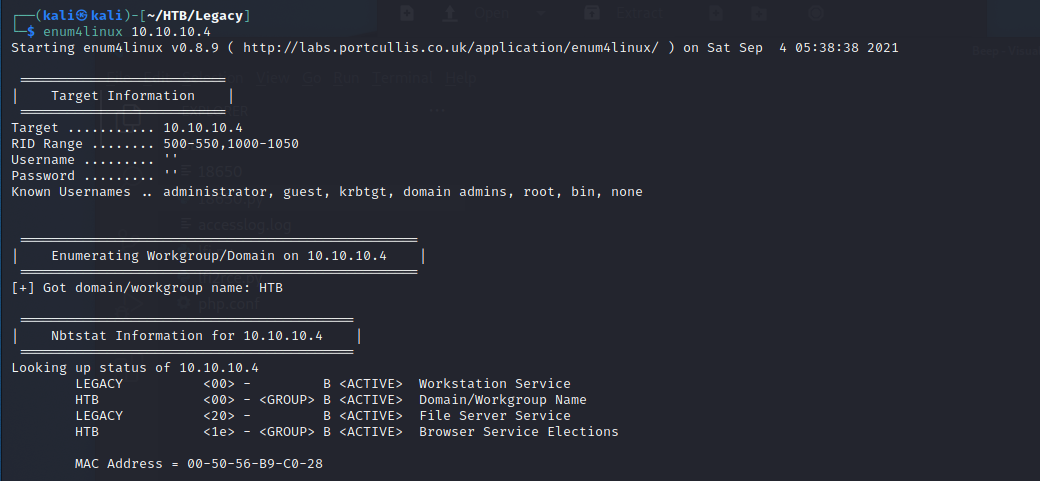Click the new archive icon in faint toolbar
This screenshot has width=1040, height=481.
tap(406, 13)
